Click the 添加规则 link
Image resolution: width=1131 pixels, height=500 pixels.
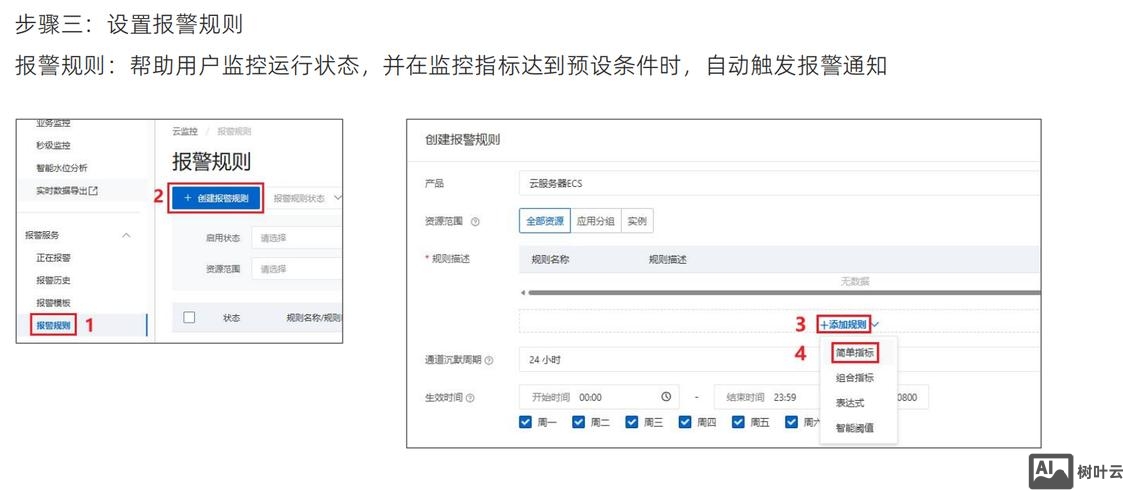(x=843, y=325)
